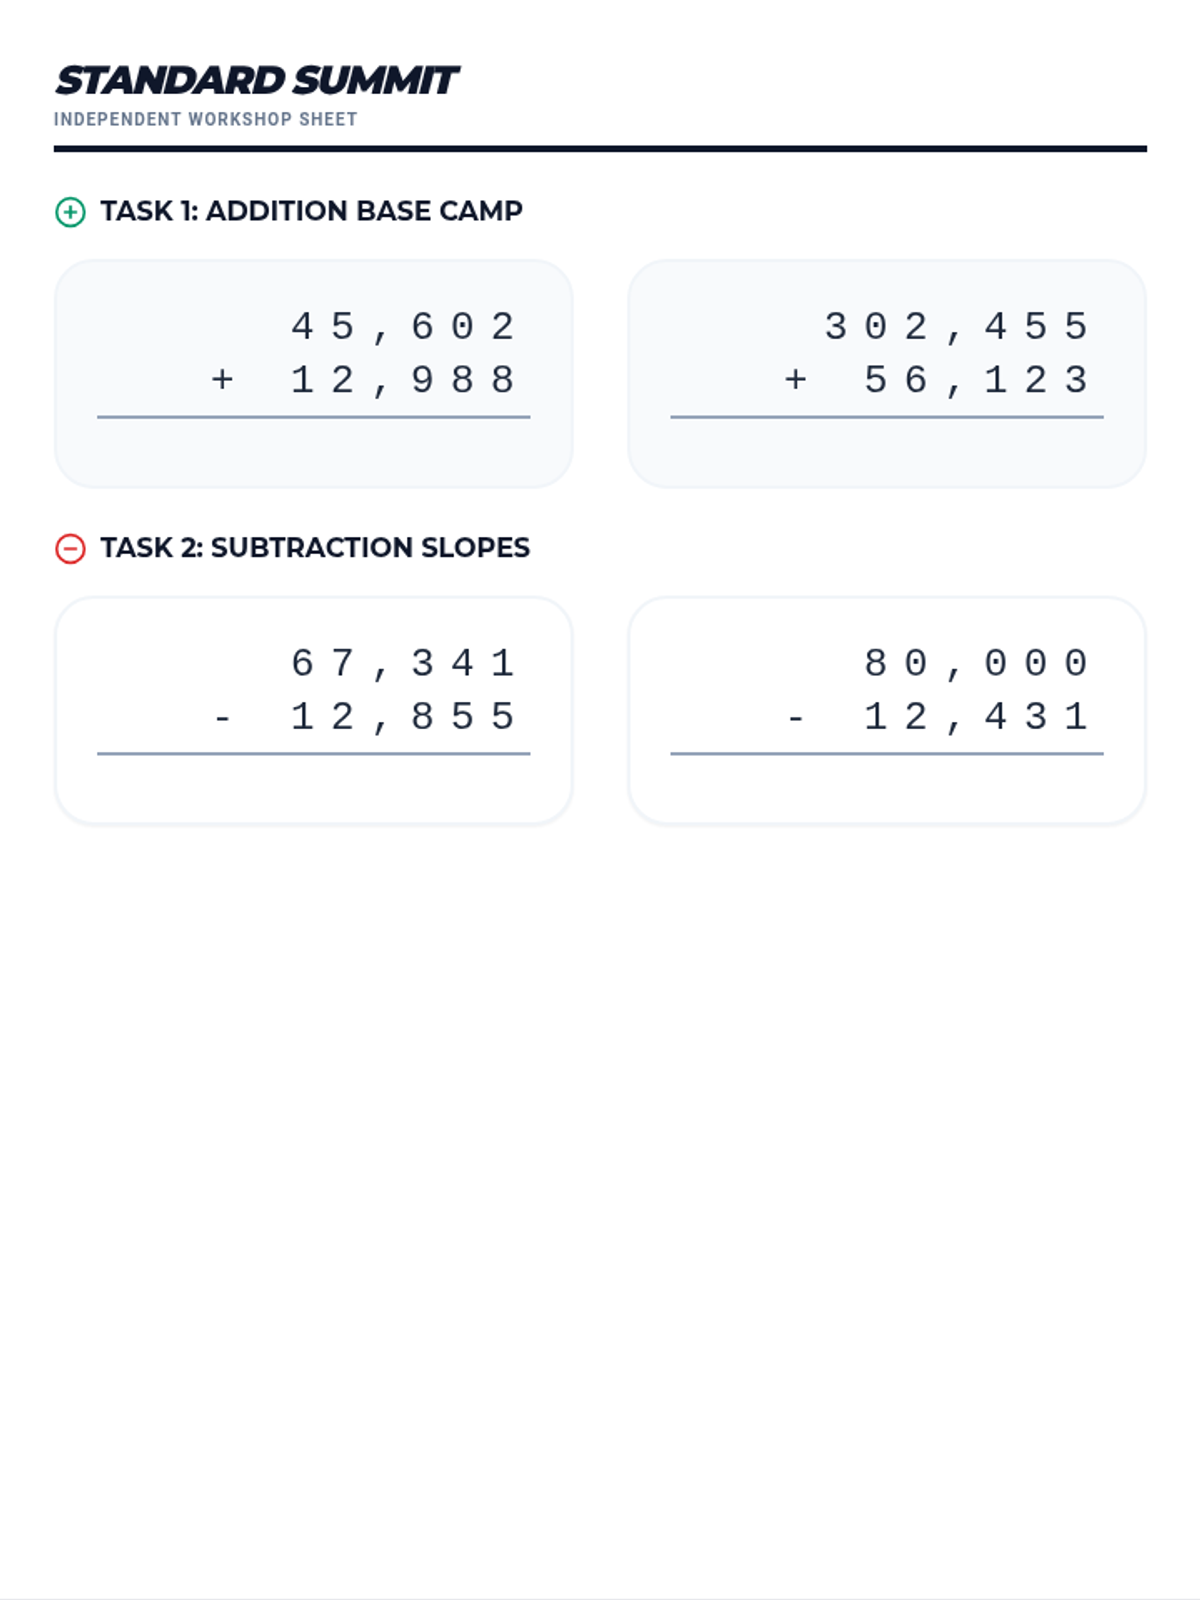Click the Task 1: Addition Base Camp heading
Image resolution: width=1200 pixels, height=1600 pixels.
(311, 211)
